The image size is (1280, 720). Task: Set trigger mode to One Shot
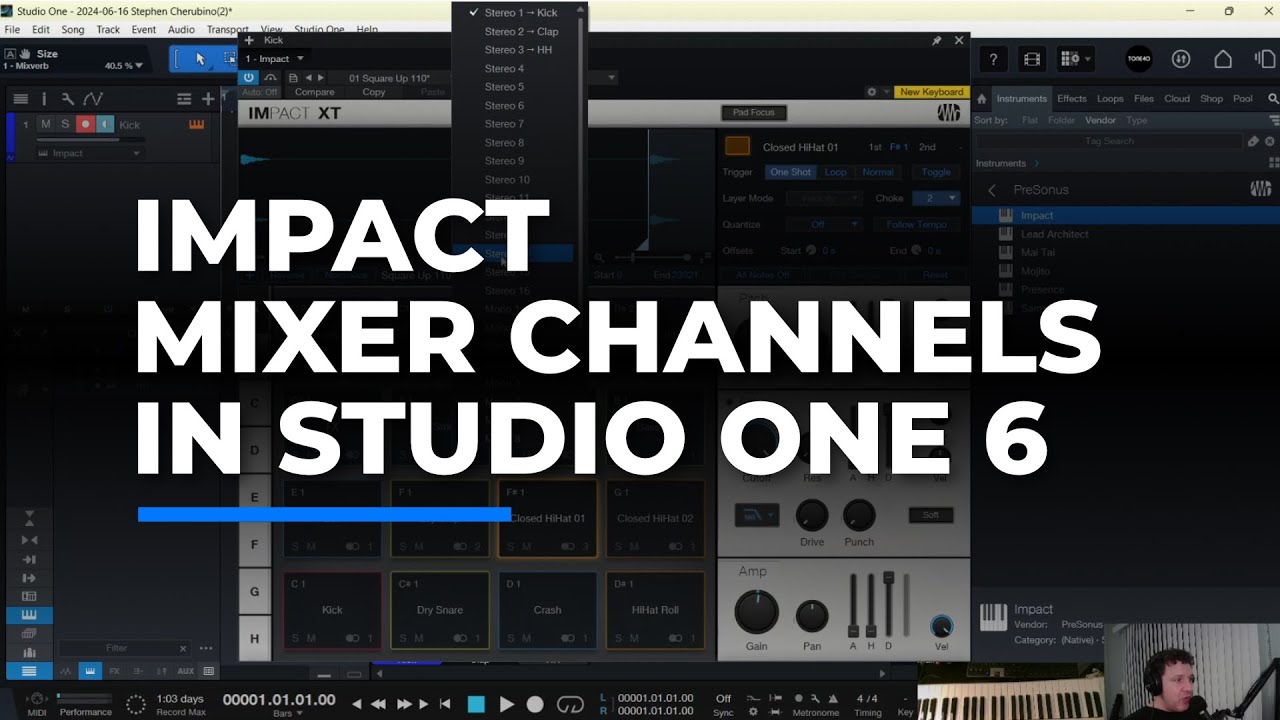(x=790, y=172)
